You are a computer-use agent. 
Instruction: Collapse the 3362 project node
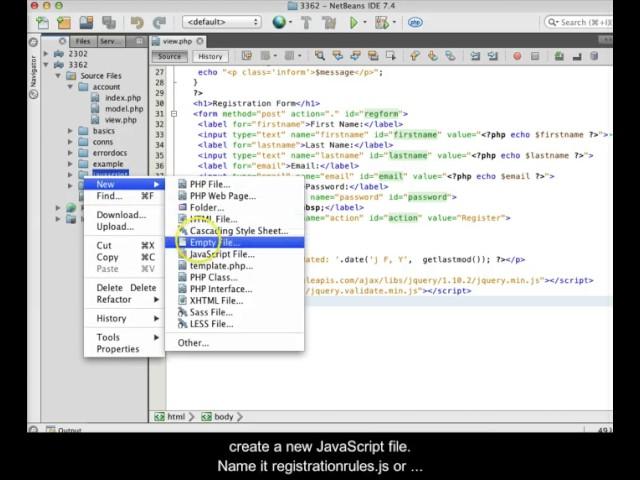[46, 64]
